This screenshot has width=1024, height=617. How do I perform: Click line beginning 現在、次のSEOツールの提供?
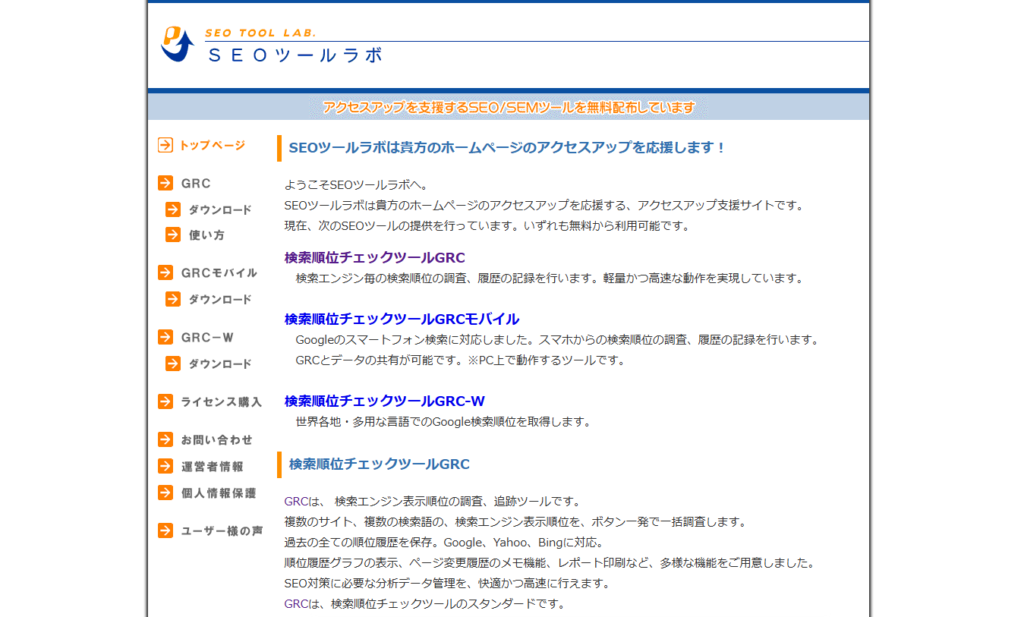pos(487,226)
